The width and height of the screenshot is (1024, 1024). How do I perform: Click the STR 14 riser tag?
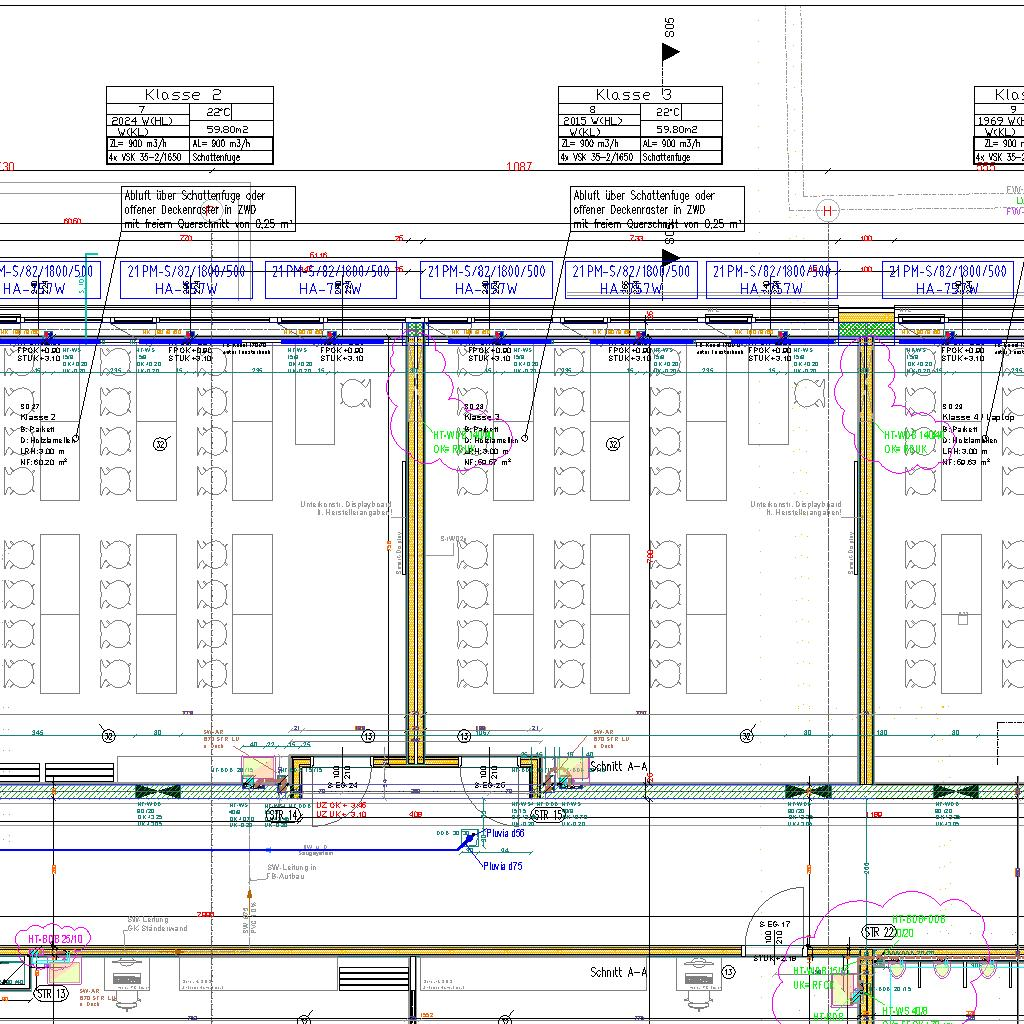coord(283,815)
